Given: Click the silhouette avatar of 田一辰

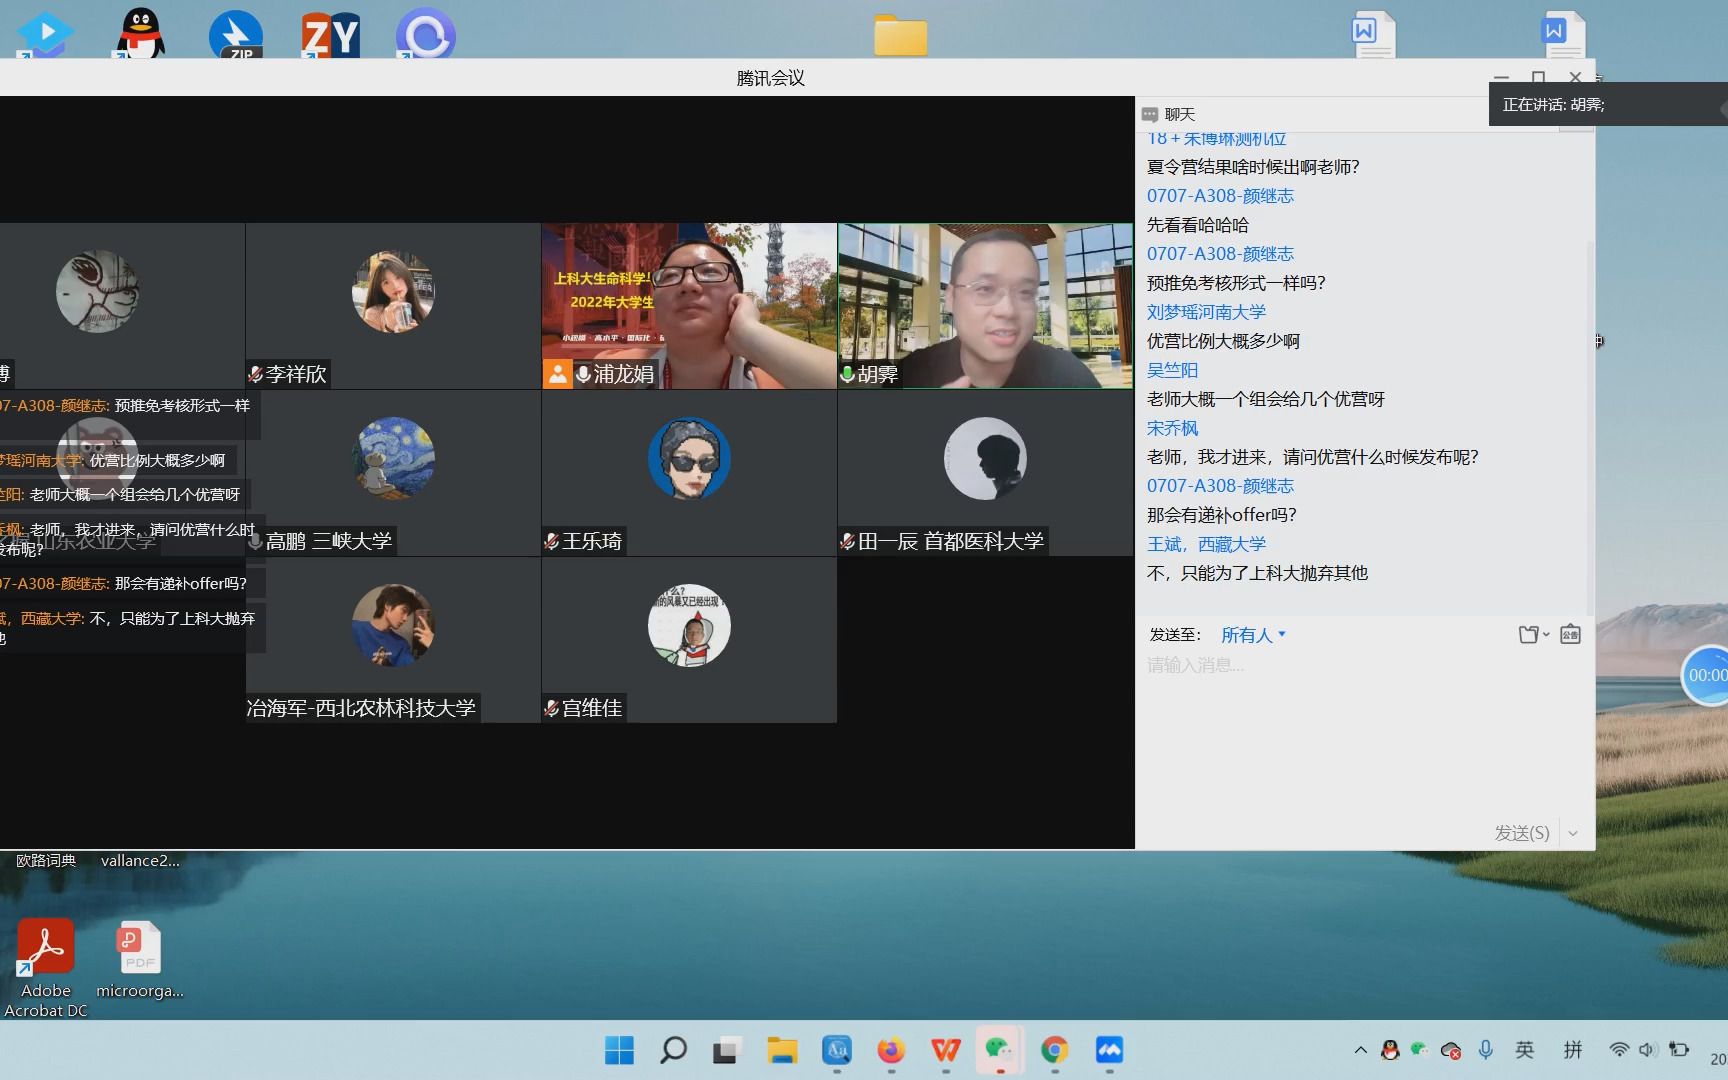Looking at the screenshot, I should tap(985, 458).
